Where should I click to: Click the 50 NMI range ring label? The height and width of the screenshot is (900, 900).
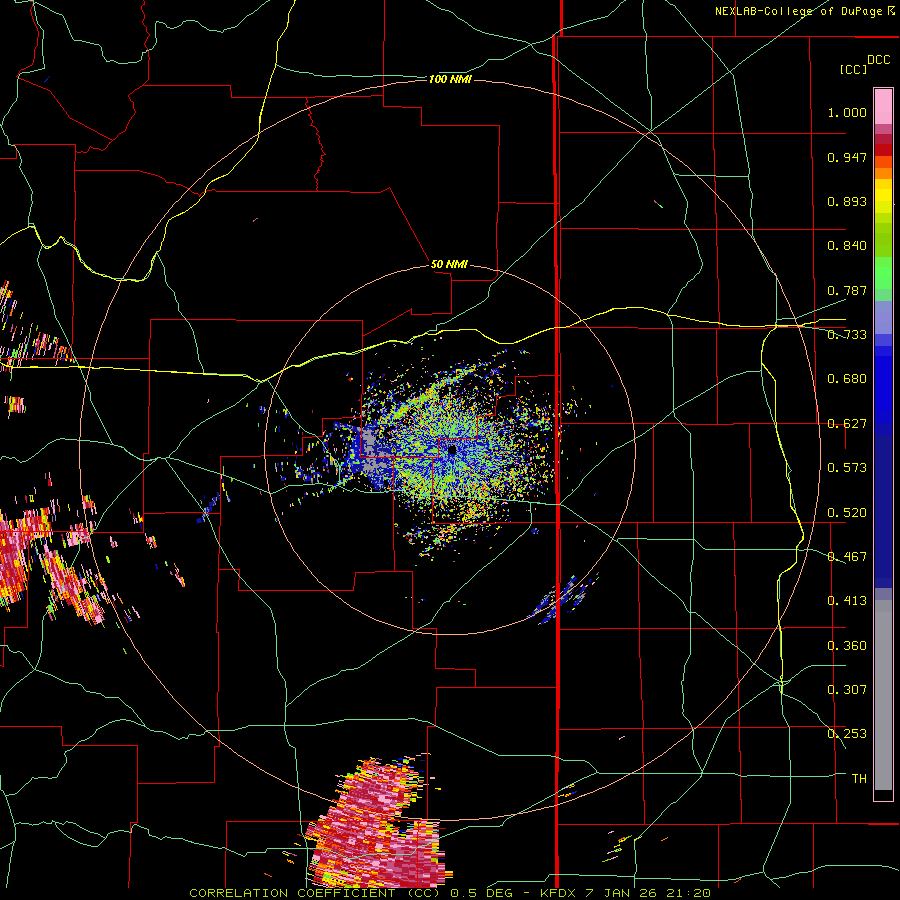tap(449, 265)
